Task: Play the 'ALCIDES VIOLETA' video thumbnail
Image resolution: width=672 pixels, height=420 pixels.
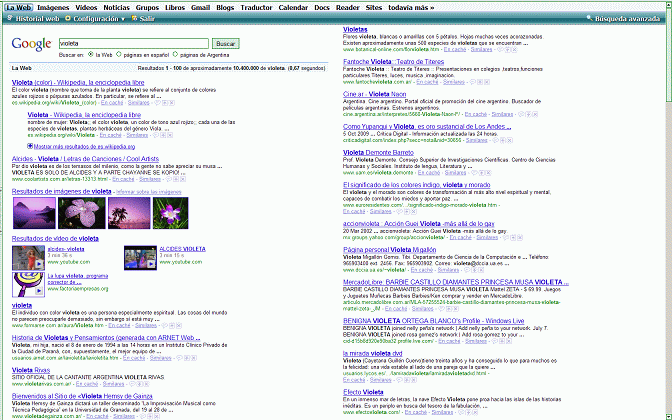Action: pyautogui.click(x=140, y=258)
